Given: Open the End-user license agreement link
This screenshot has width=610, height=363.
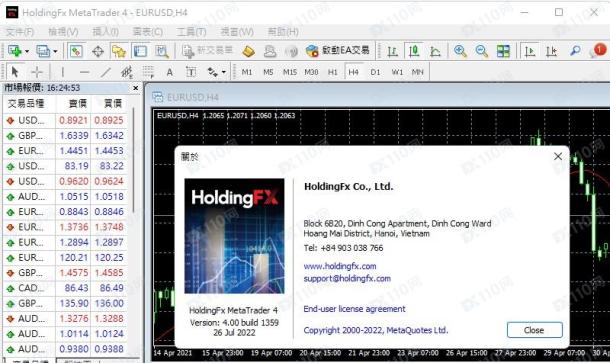Looking at the screenshot, I should click(354, 309).
